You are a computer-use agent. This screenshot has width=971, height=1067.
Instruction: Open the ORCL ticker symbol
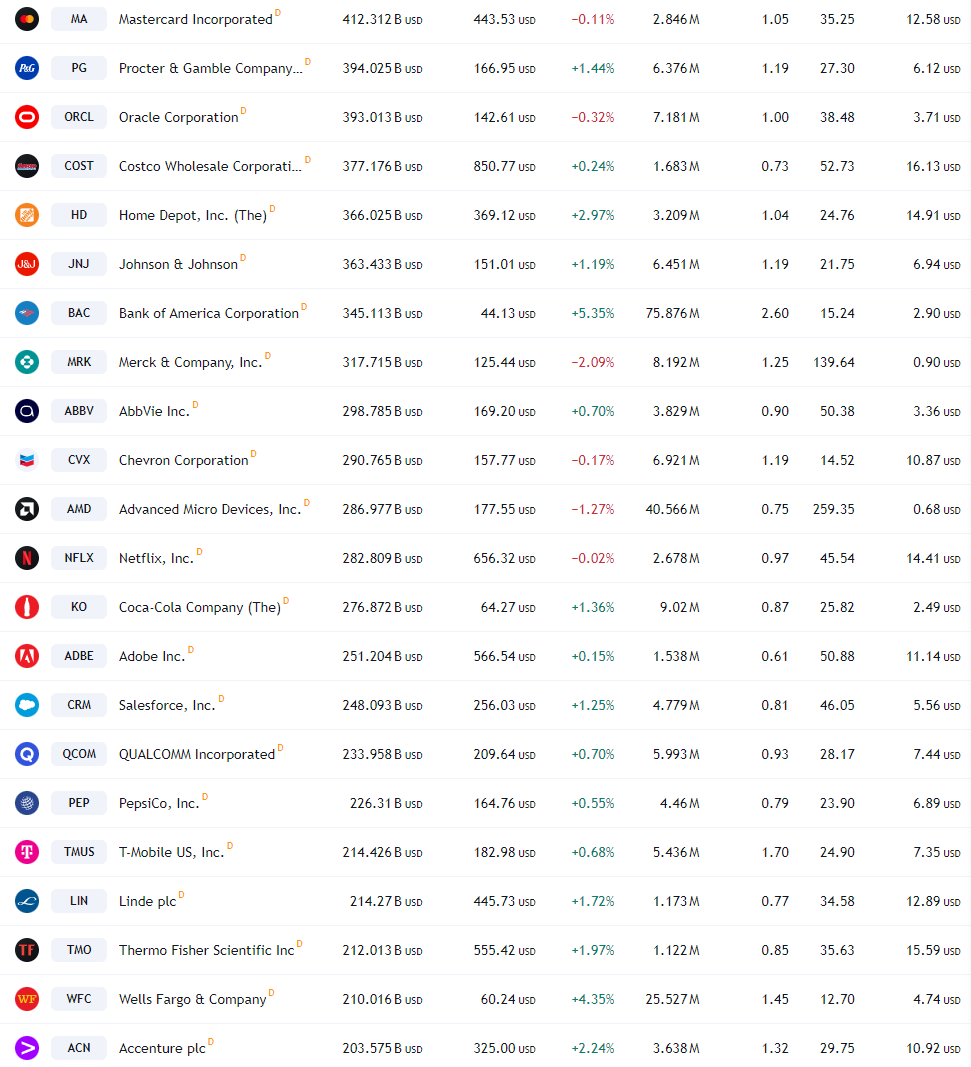click(79, 117)
